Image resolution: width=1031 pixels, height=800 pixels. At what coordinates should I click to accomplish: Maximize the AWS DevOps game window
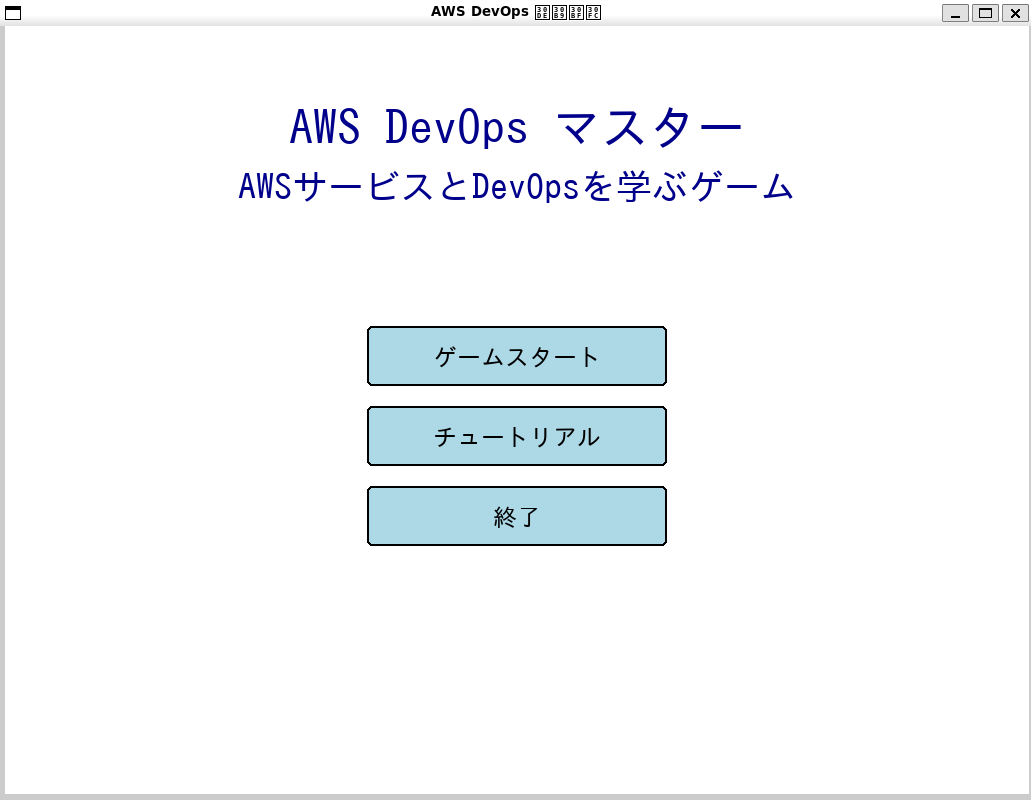pyautogui.click(x=986, y=13)
